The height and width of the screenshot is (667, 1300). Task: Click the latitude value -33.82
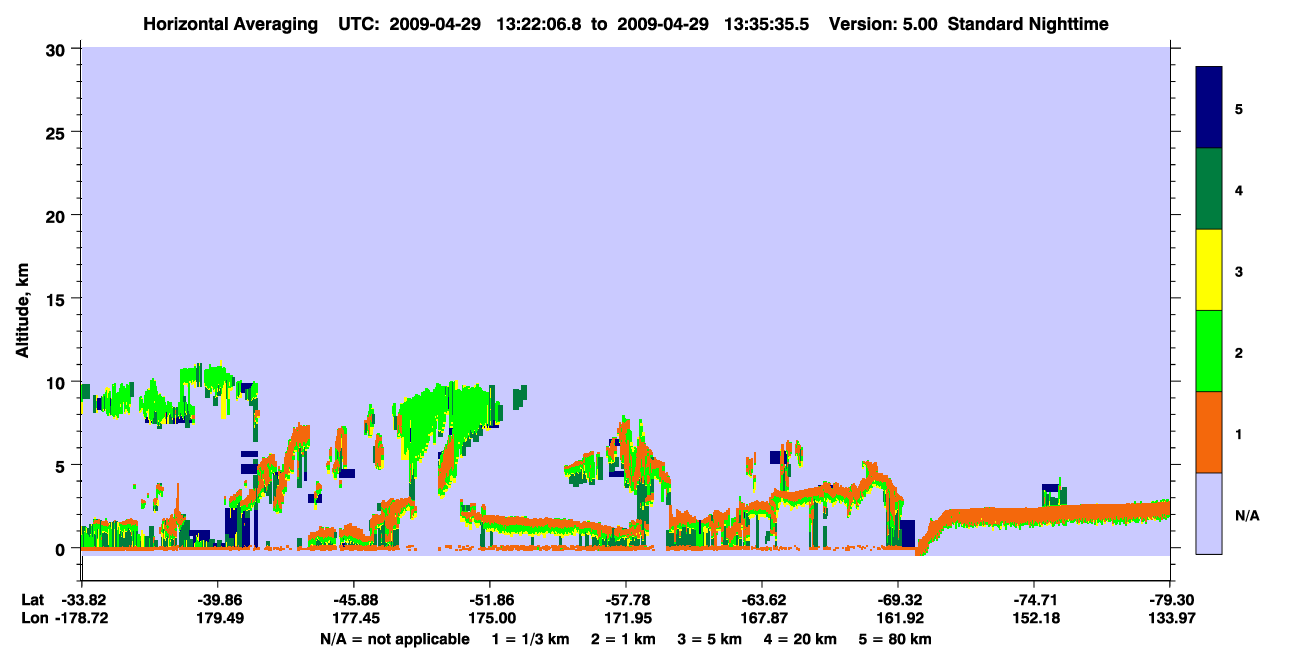point(82,600)
